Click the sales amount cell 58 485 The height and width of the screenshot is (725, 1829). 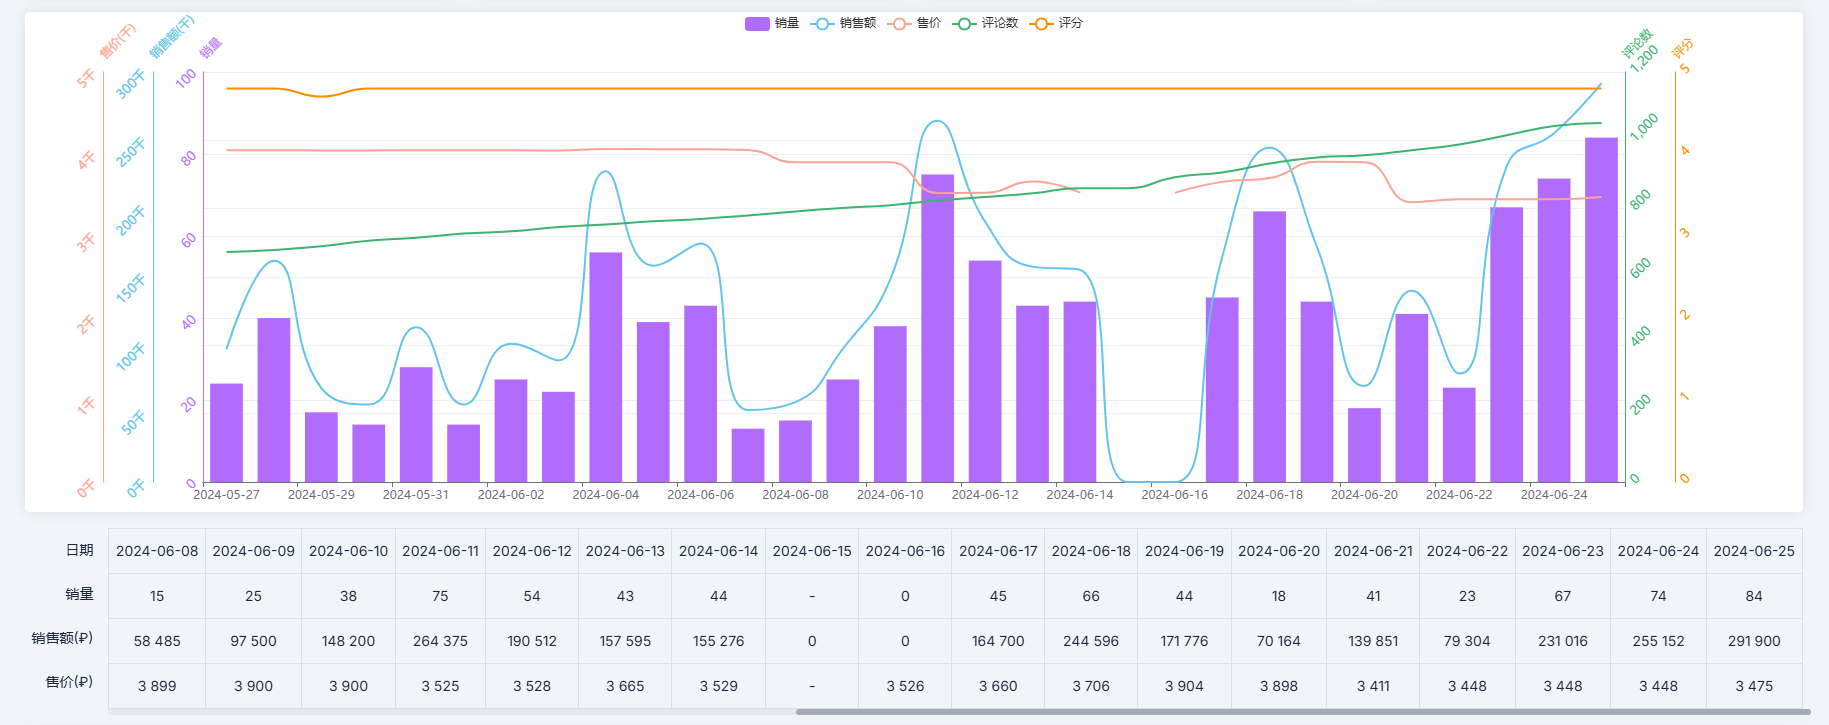(x=157, y=641)
